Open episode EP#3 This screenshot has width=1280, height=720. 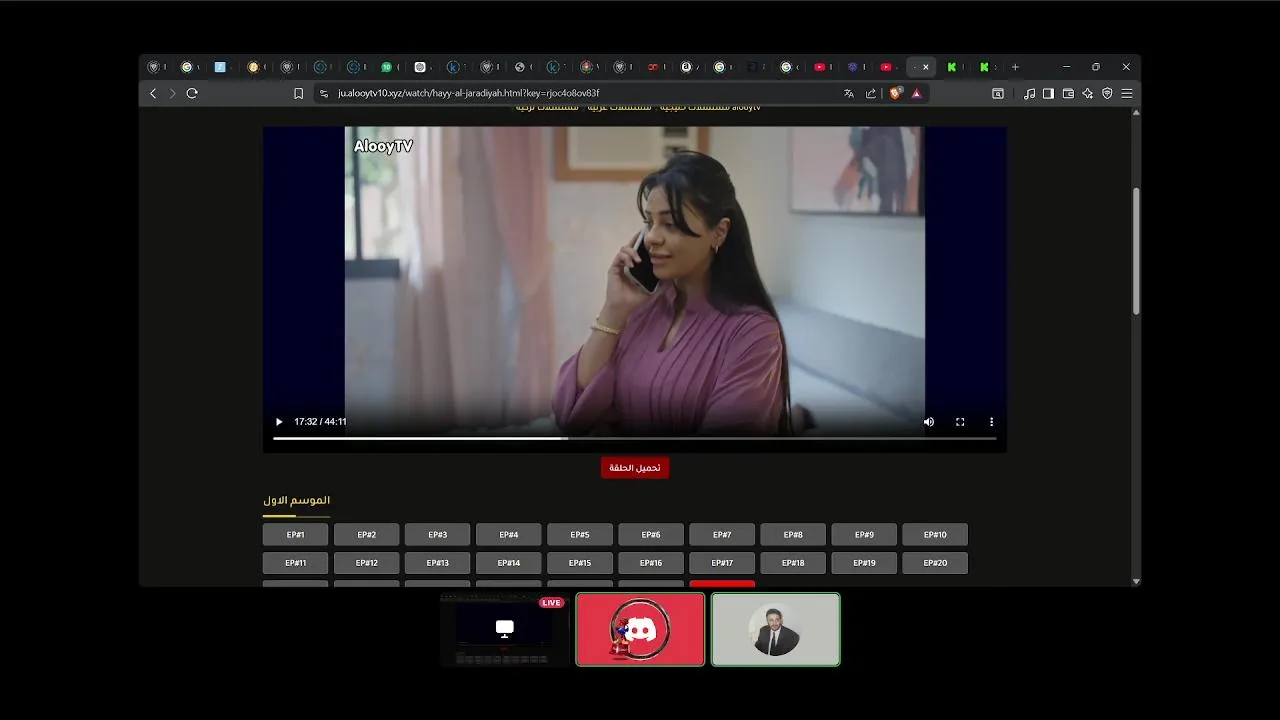[x=437, y=535]
